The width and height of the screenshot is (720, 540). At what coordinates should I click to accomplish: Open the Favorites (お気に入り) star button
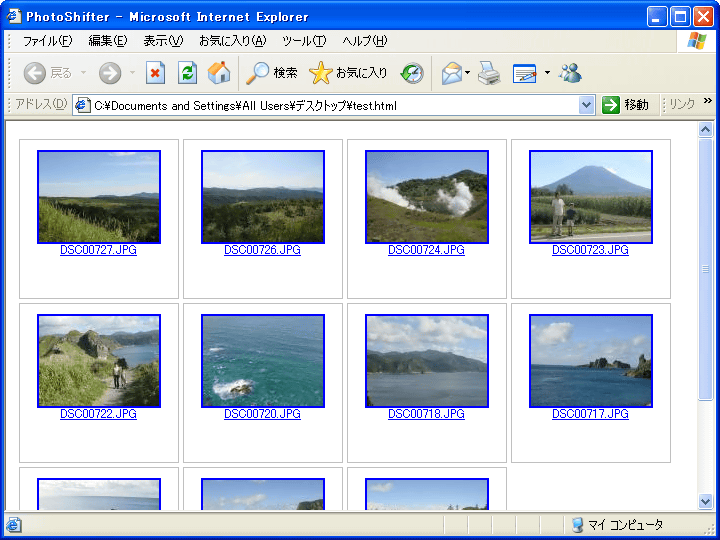point(349,73)
